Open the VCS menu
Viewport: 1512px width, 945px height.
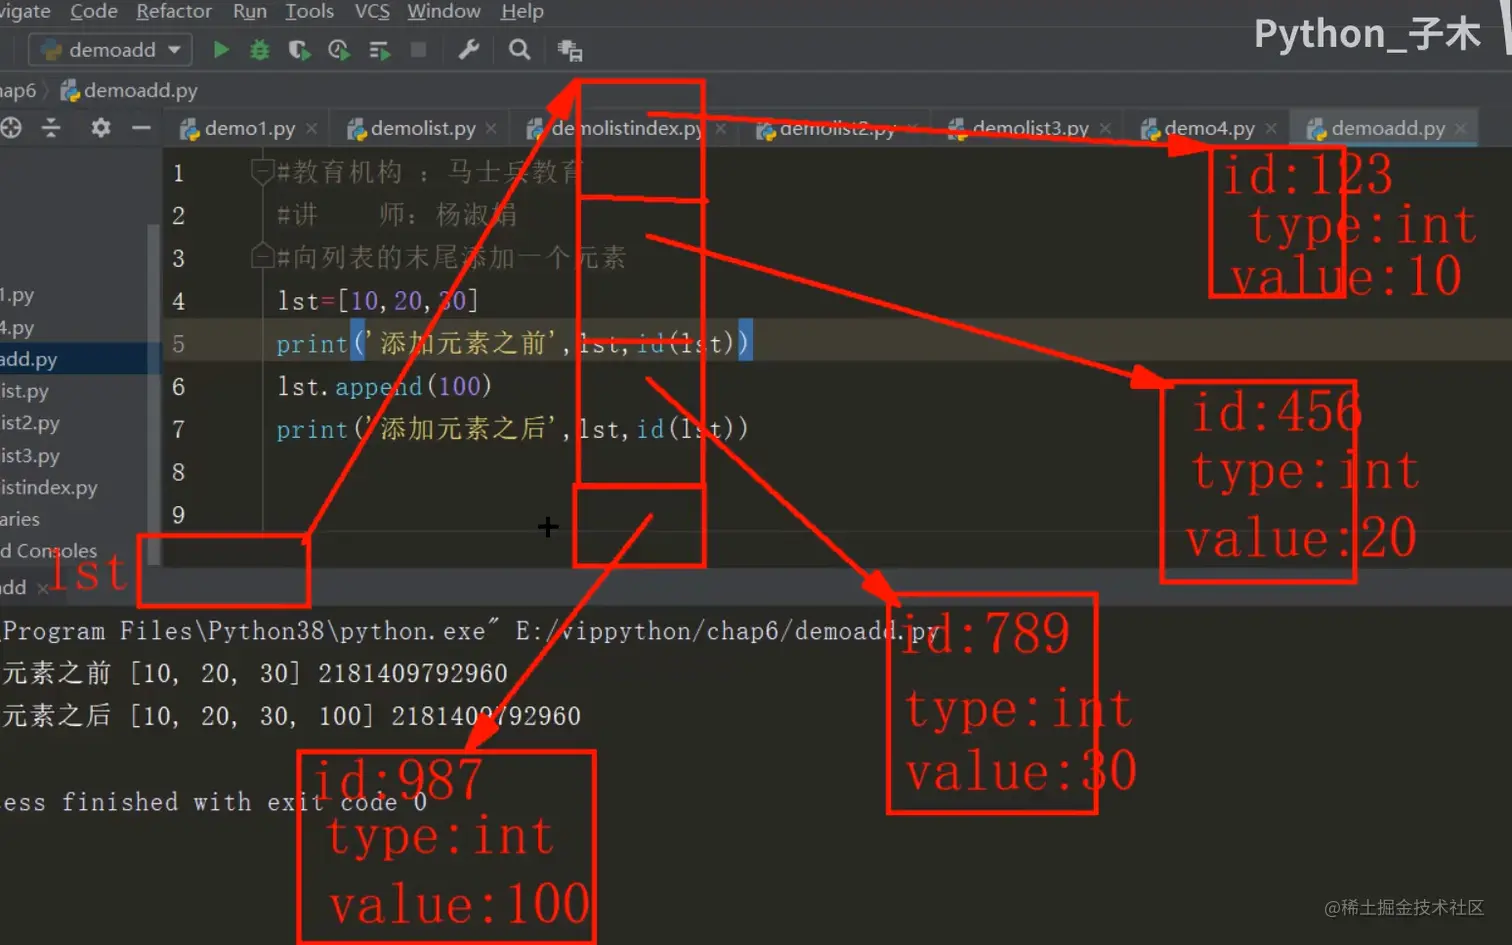(x=372, y=12)
